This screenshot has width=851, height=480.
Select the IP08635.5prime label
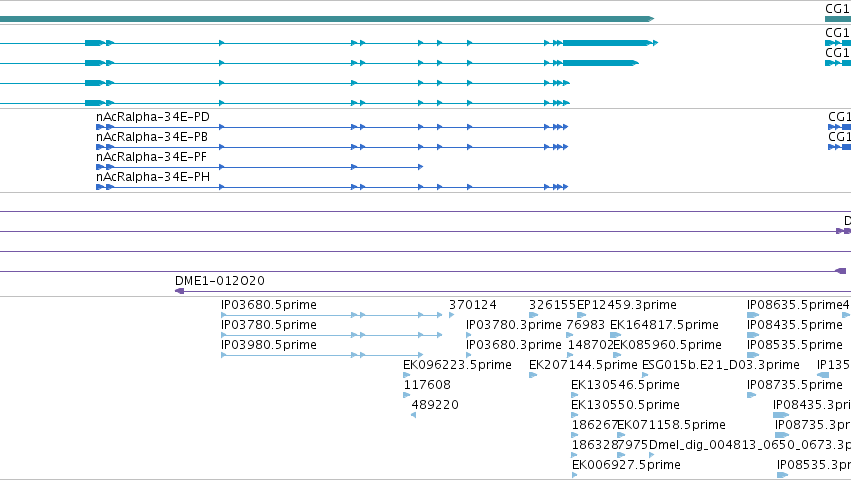click(x=795, y=305)
